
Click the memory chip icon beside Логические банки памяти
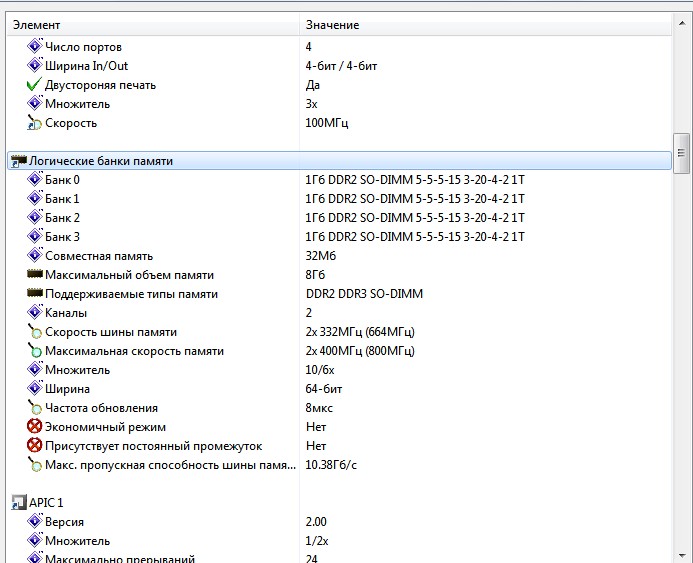(x=18, y=161)
